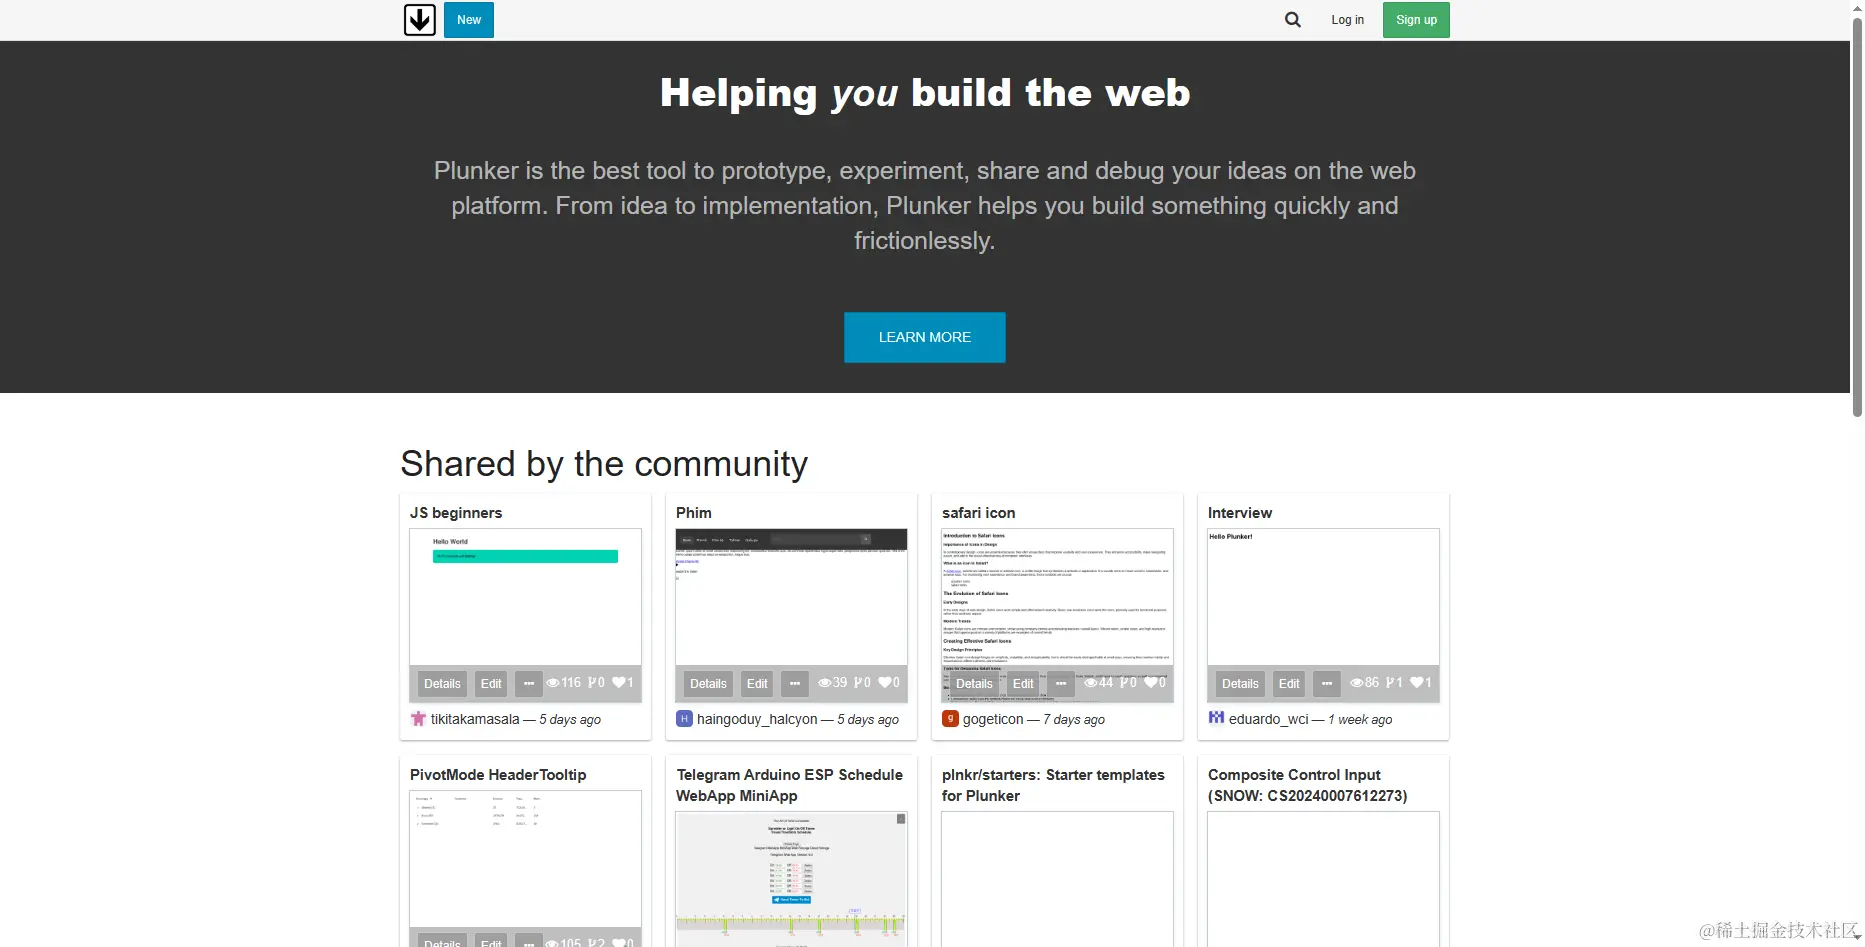Screen dimensions: 1865x947
Task: Open the Plunker logo home icon
Action: click(x=420, y=20)
